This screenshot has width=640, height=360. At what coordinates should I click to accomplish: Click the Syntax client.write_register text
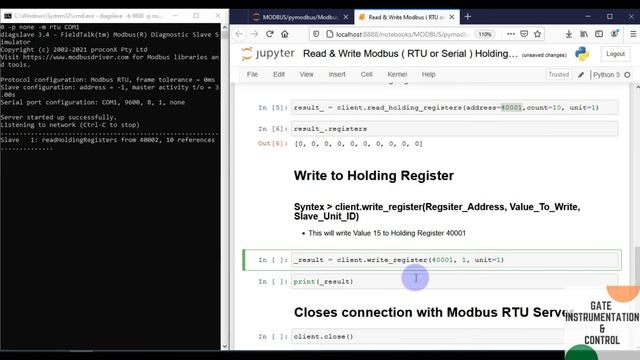pos(437,211)
